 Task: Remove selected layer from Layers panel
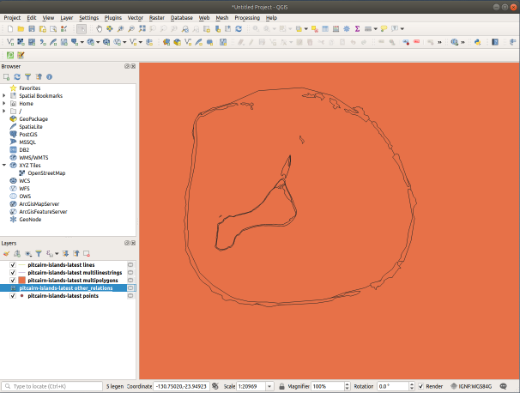click(x=87, y=254)
